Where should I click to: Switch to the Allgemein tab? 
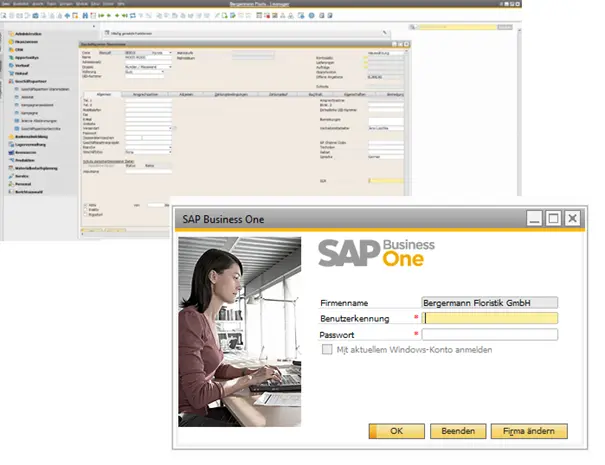[x=103, y=94]
